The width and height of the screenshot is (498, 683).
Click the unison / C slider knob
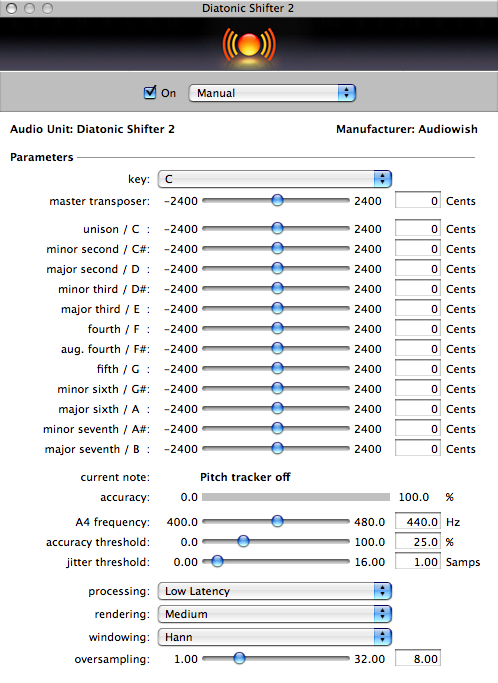coord(277,228)
